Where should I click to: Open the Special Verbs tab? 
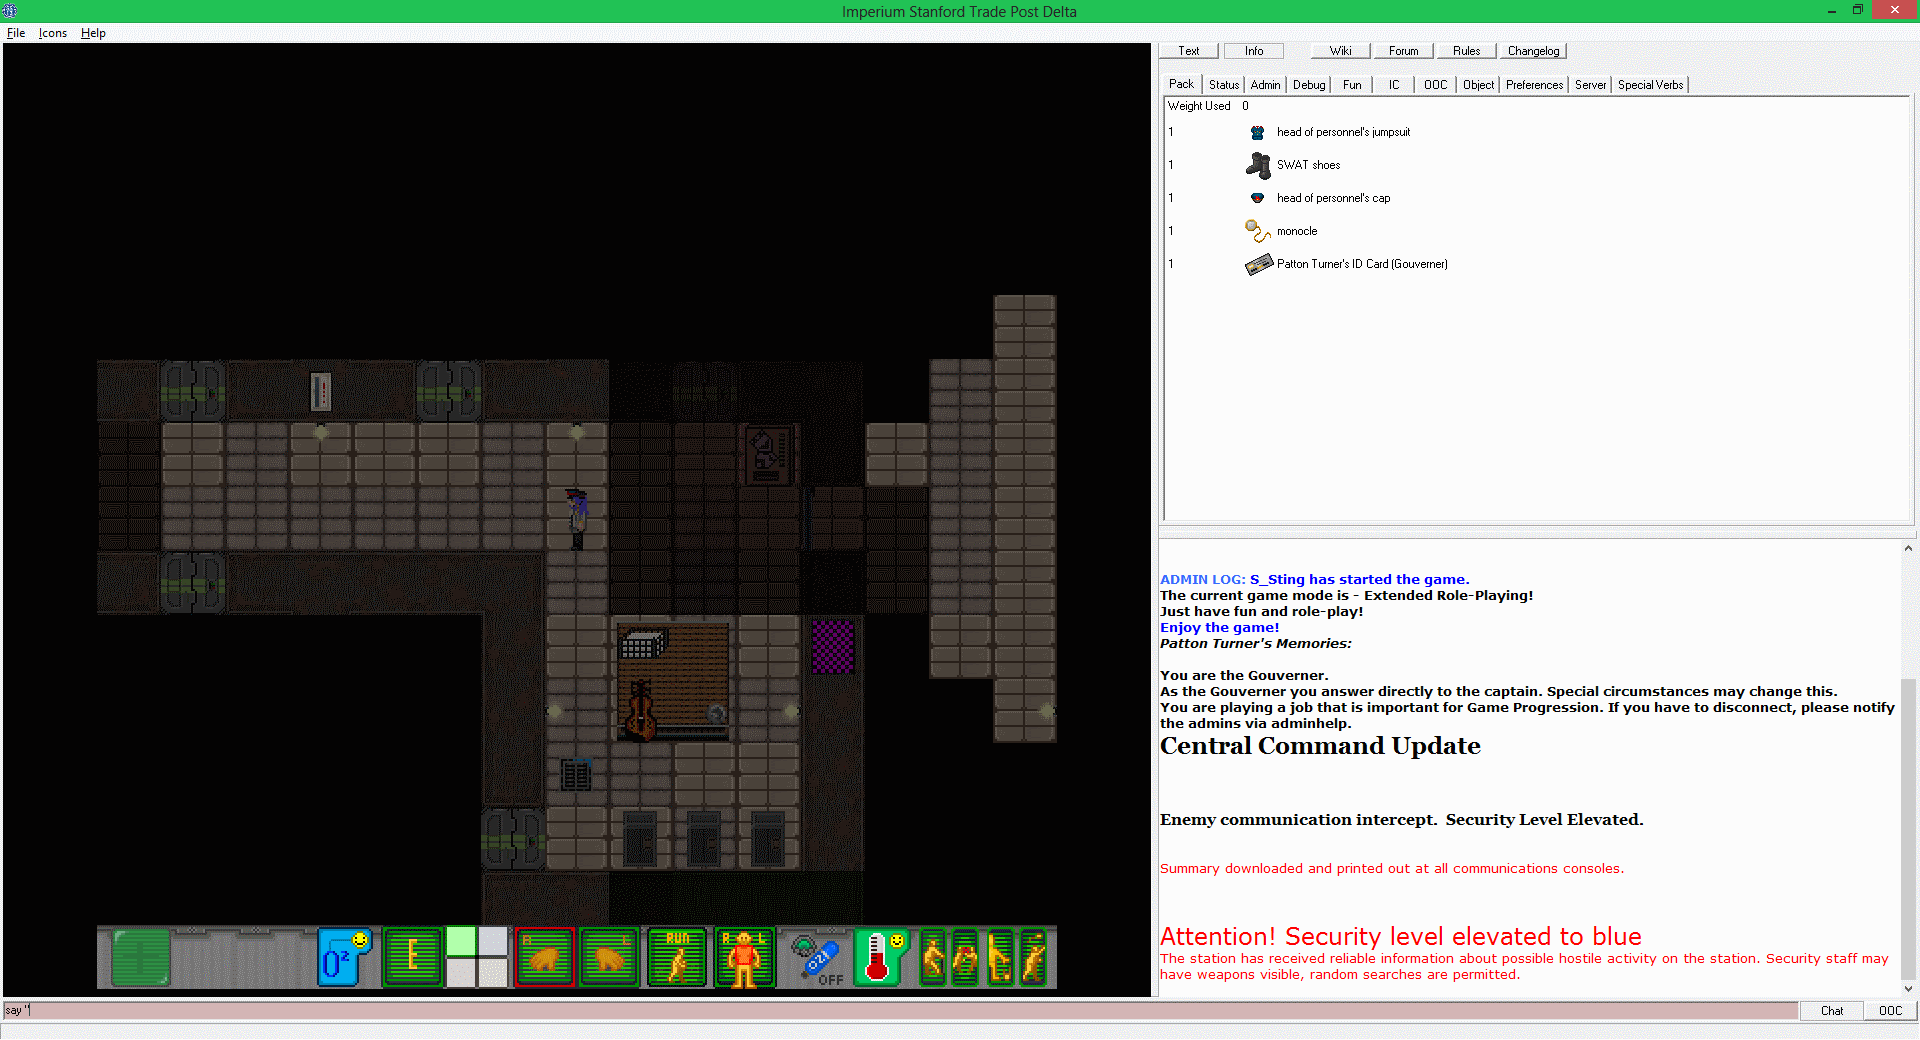click(x=1650, y=85)
